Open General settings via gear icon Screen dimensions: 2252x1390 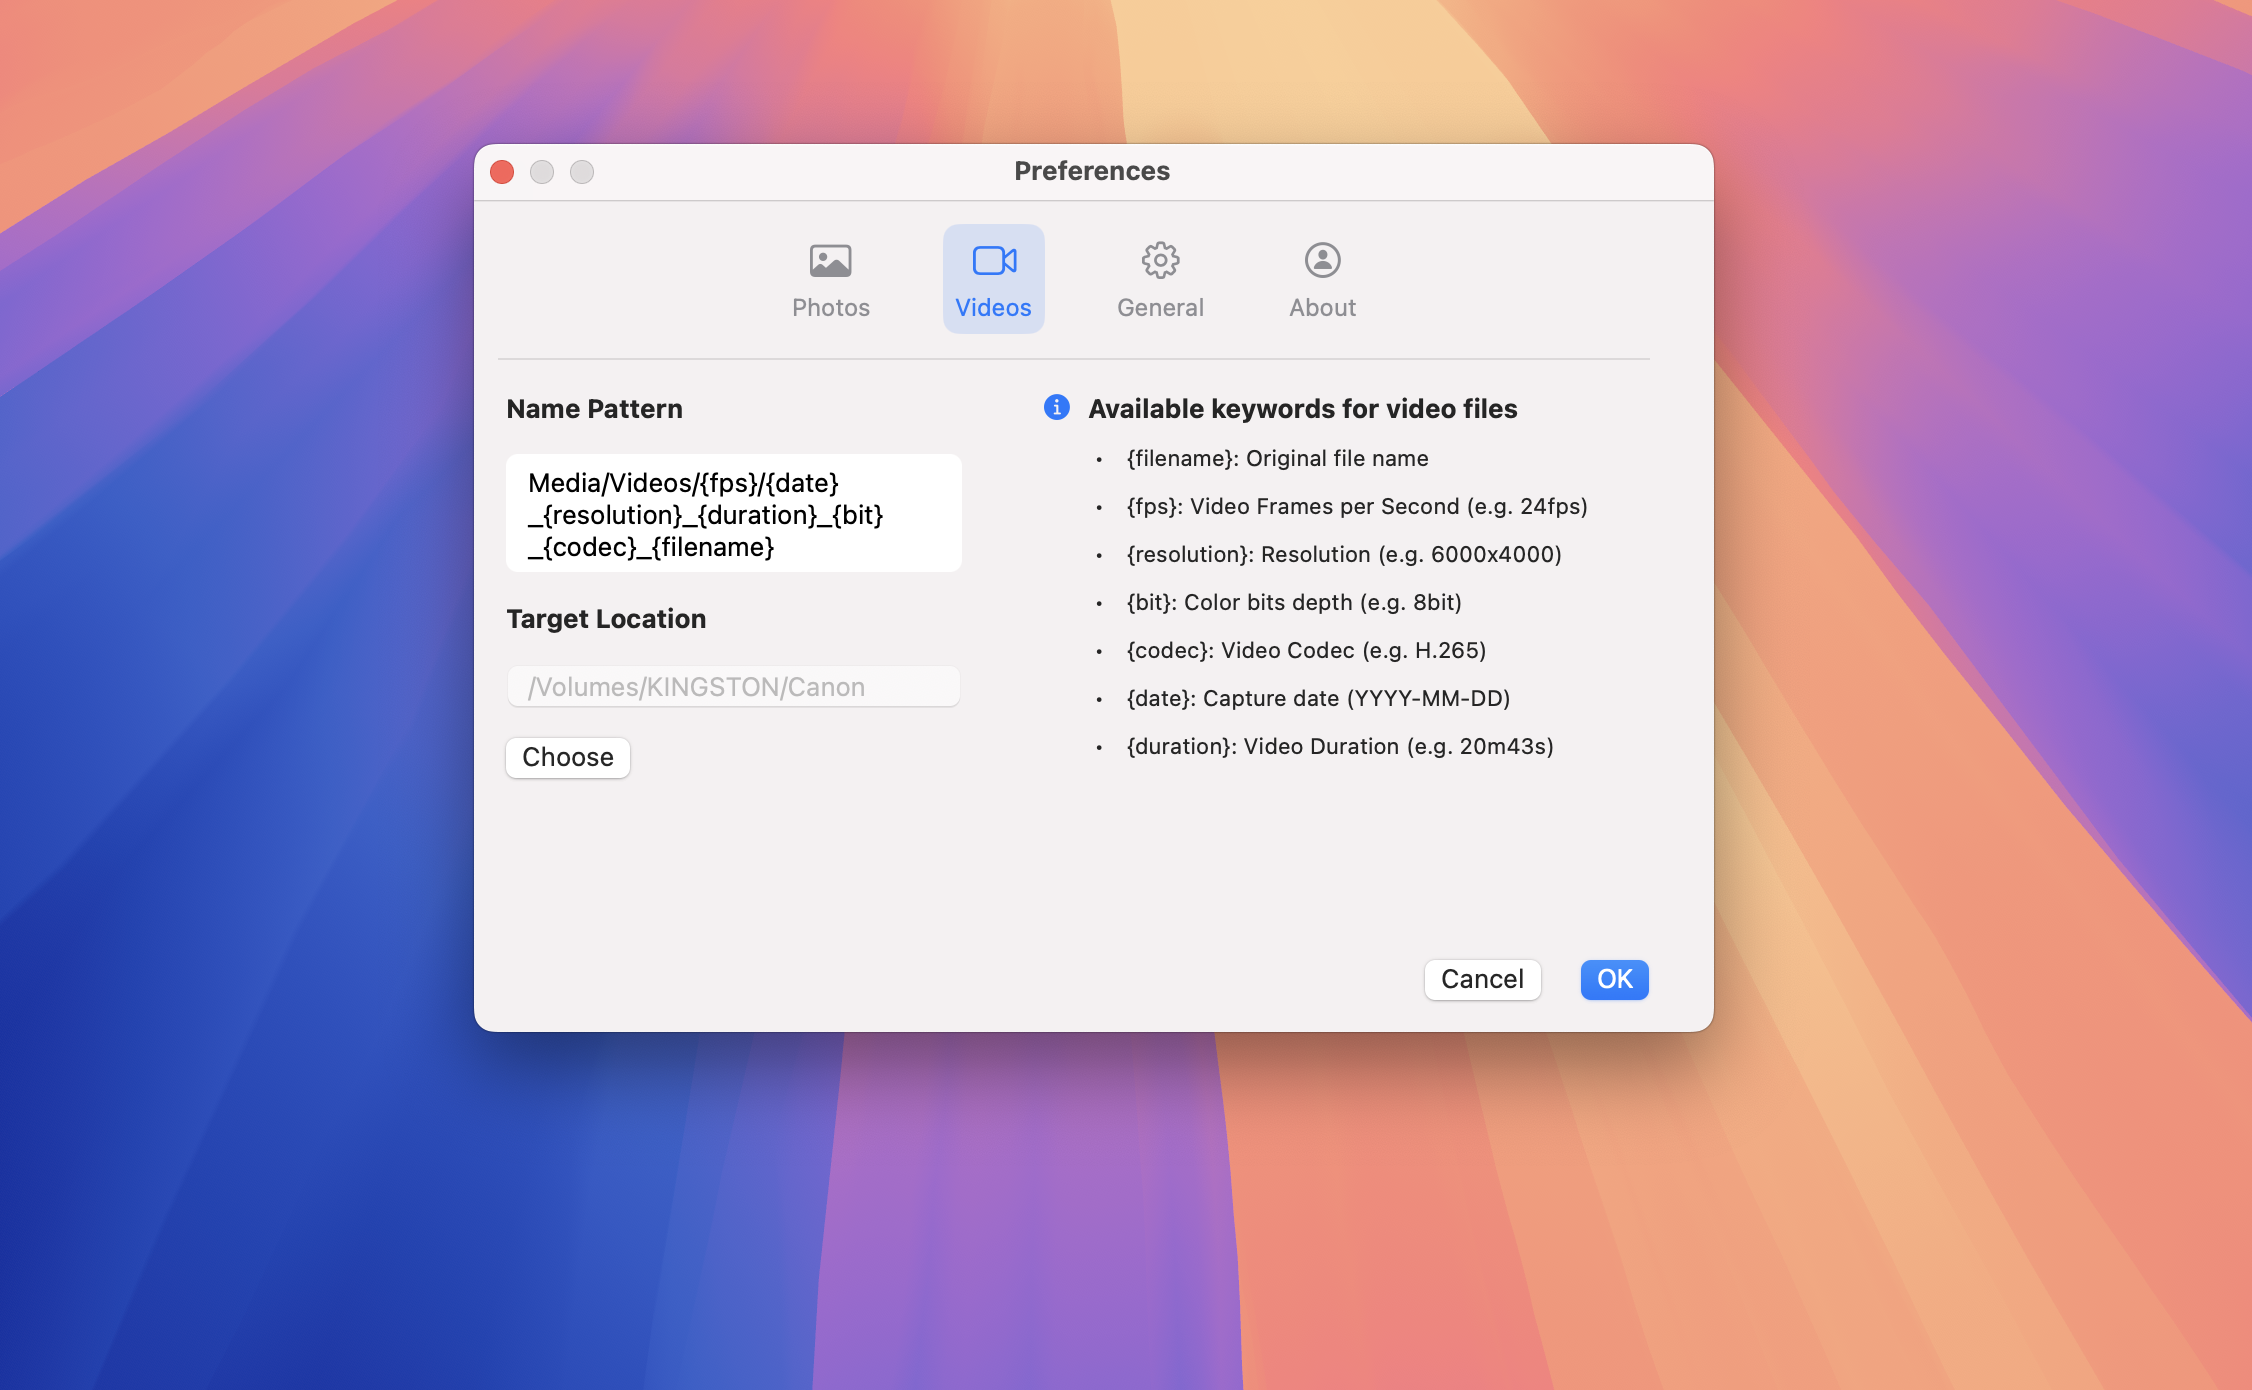1160,261
